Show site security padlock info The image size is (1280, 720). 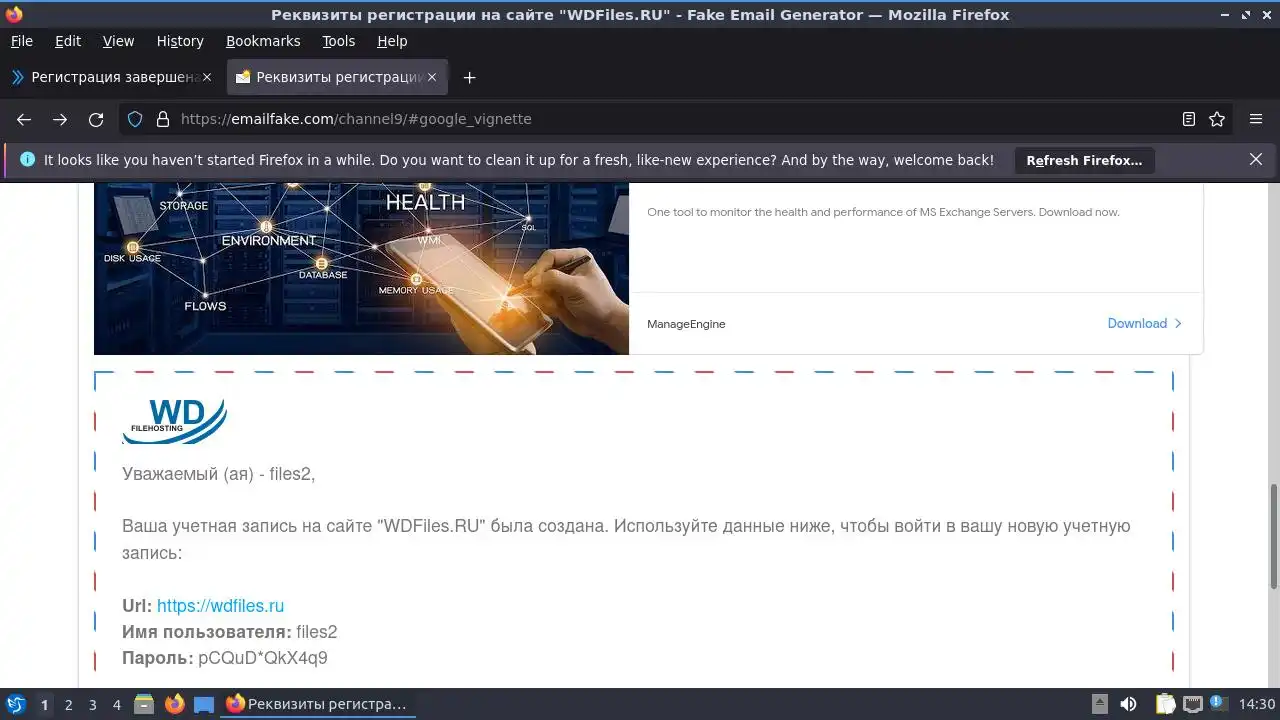point(163,119)
